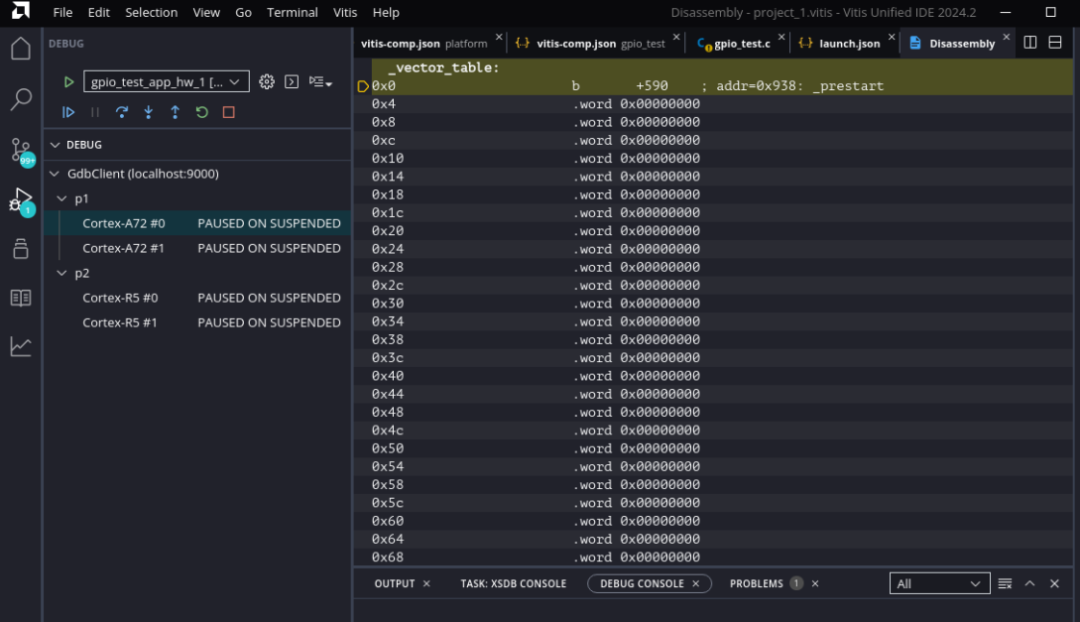This screenshot has height=622, width=1080.
Task: Open the Vitis menu
Action: 345,12
